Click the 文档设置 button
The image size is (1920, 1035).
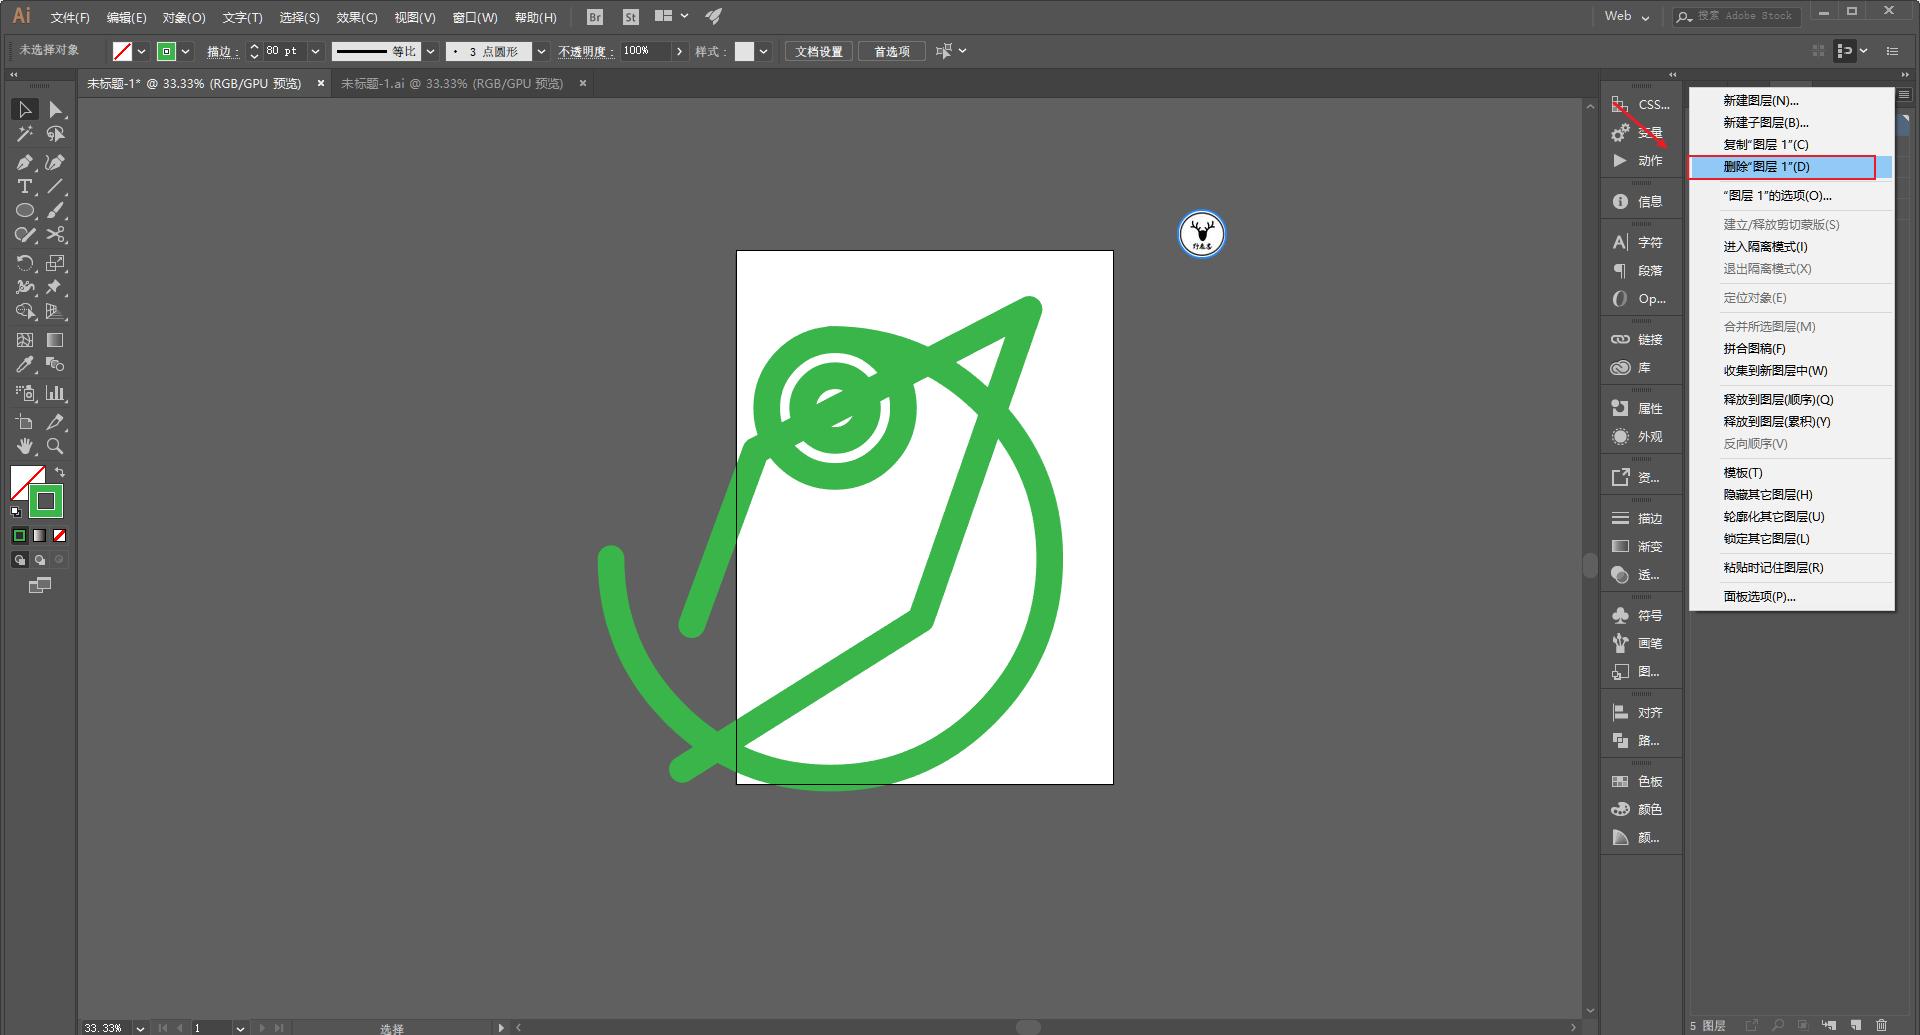tap(818, 51)
